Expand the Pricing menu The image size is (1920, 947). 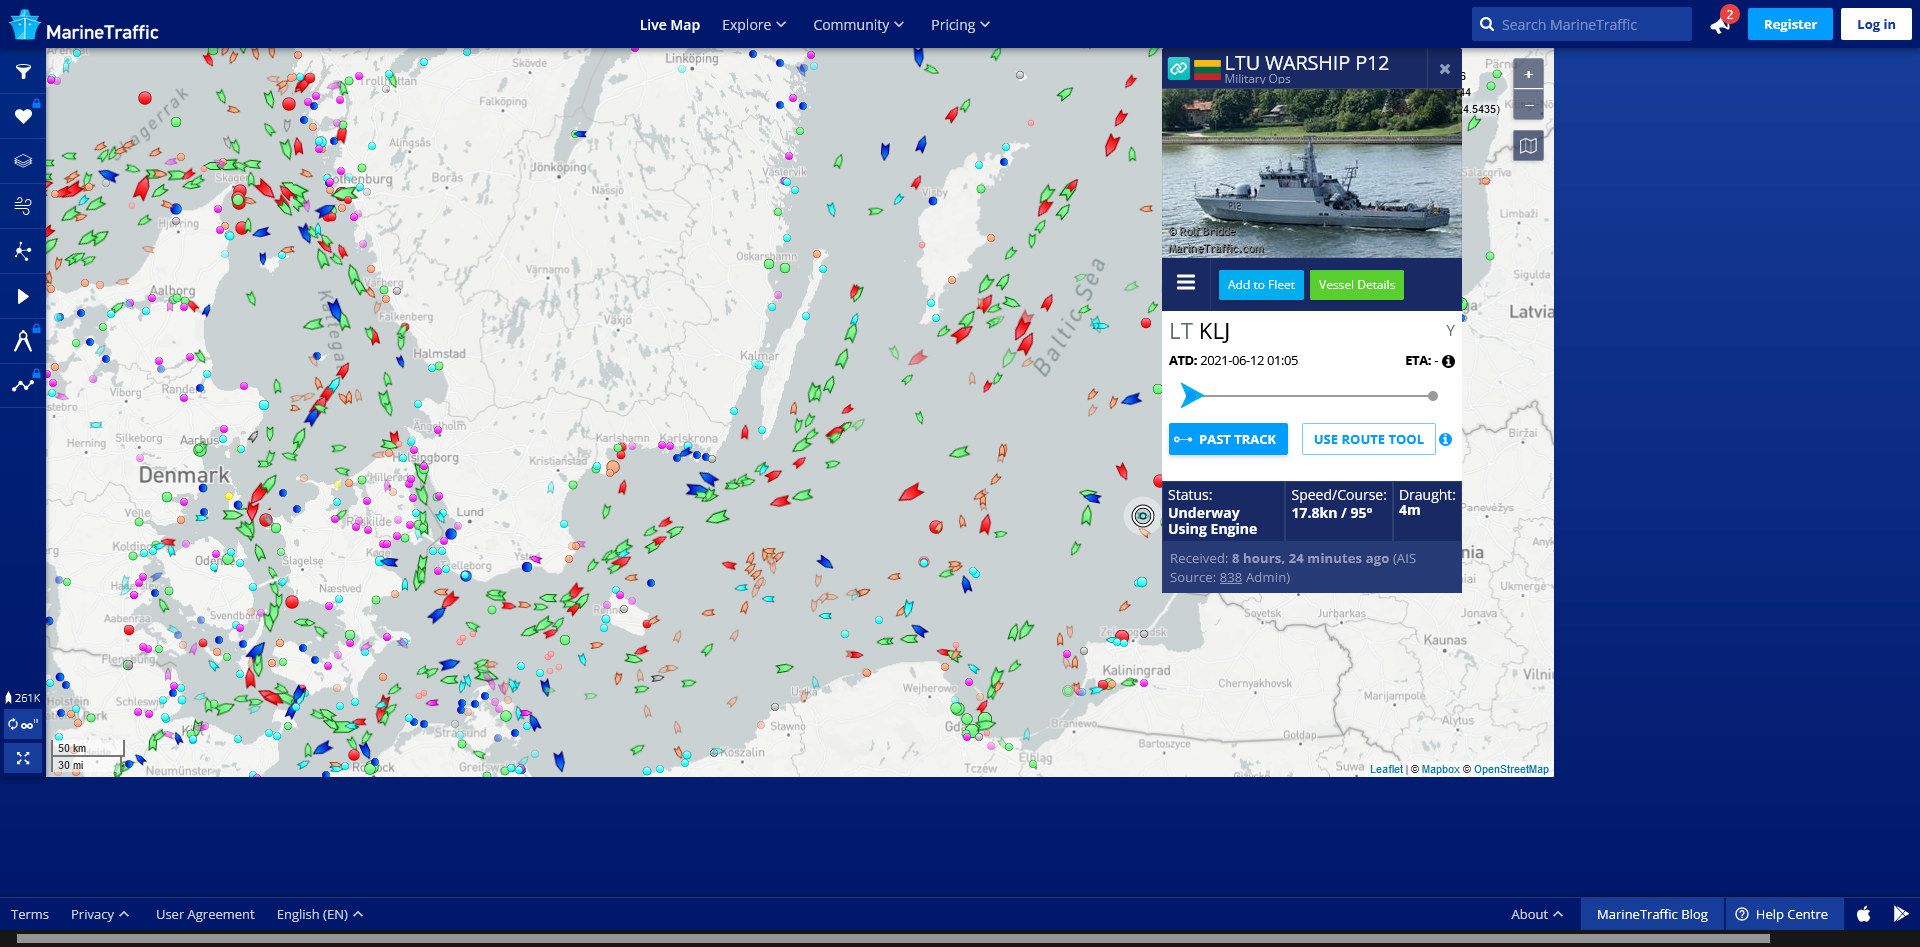point(960,25)
